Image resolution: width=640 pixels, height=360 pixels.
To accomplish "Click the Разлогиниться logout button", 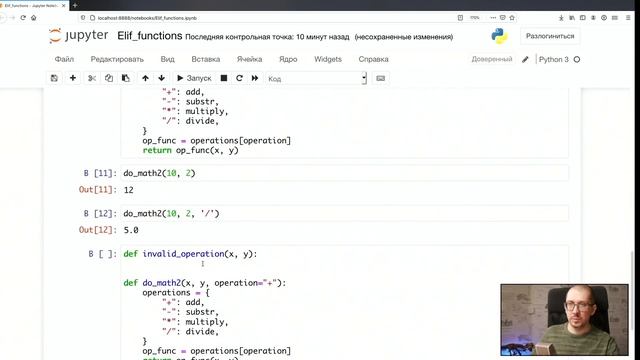I will (x=550, y=36).
